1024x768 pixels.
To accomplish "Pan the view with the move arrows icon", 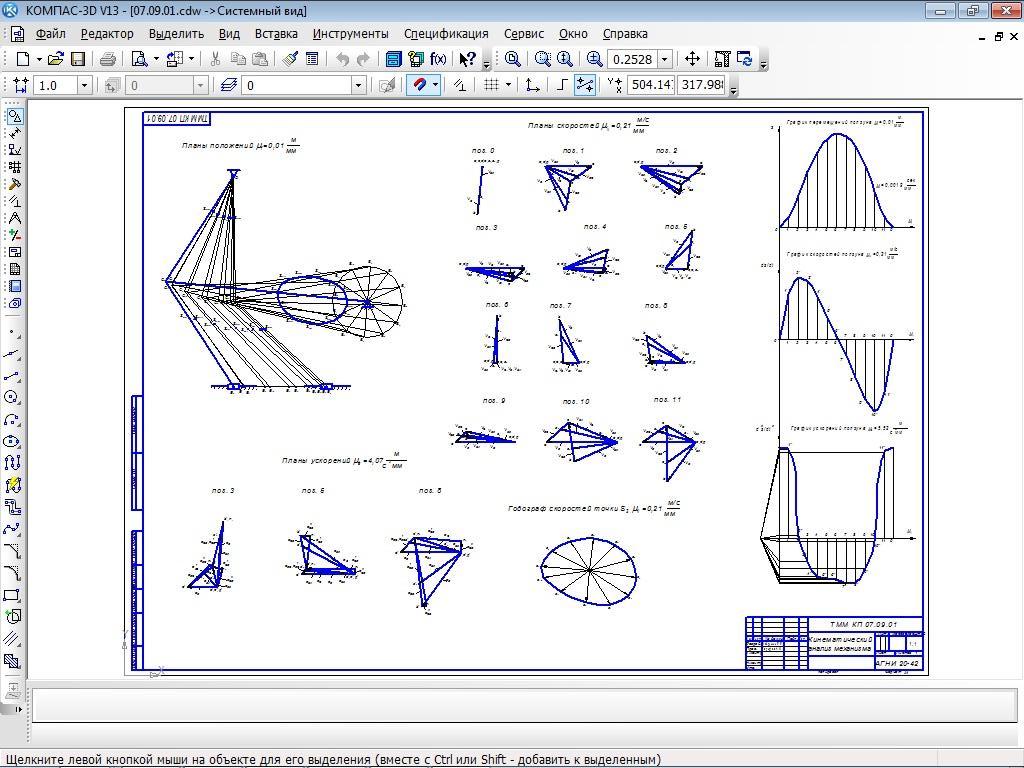I will pos(692,59).
